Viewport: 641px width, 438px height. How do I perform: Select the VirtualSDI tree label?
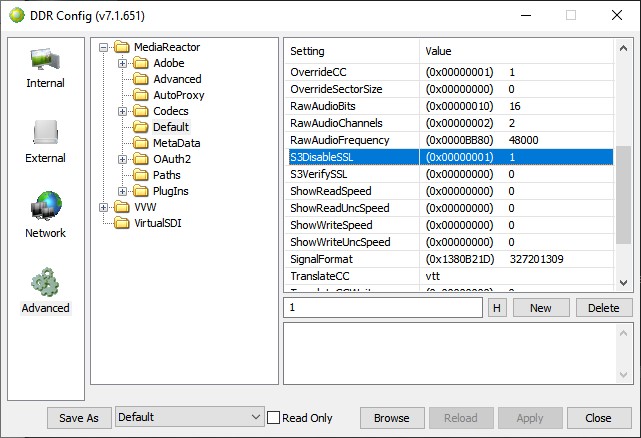click(x=158, y=223)
